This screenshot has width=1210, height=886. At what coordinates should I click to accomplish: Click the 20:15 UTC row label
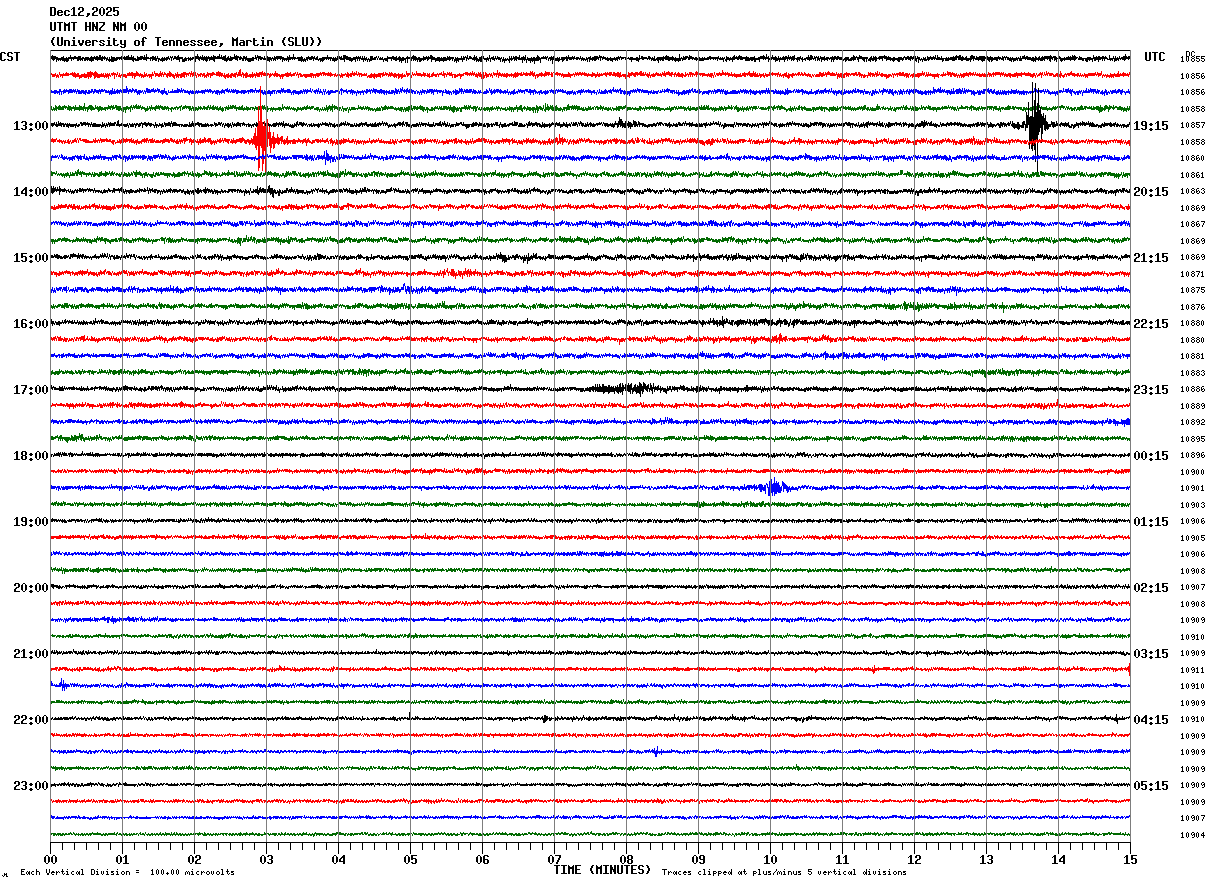pyautogui.click(x=1151, y=192)
